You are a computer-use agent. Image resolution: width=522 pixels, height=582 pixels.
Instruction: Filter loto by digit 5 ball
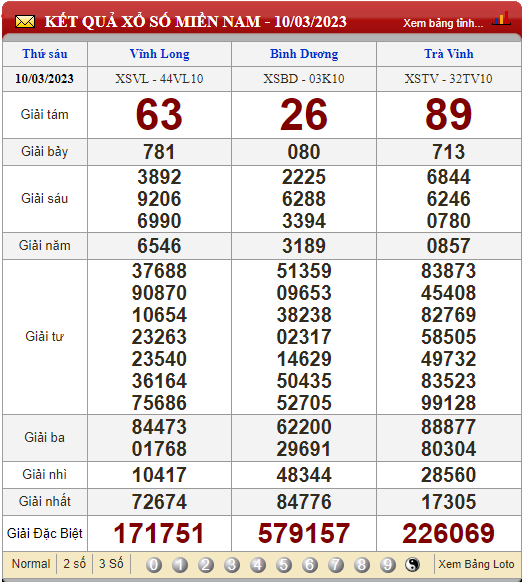point(284,565)
